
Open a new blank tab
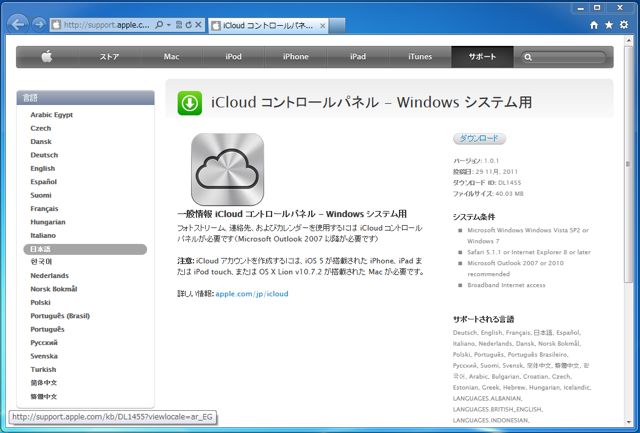(337, 25)
